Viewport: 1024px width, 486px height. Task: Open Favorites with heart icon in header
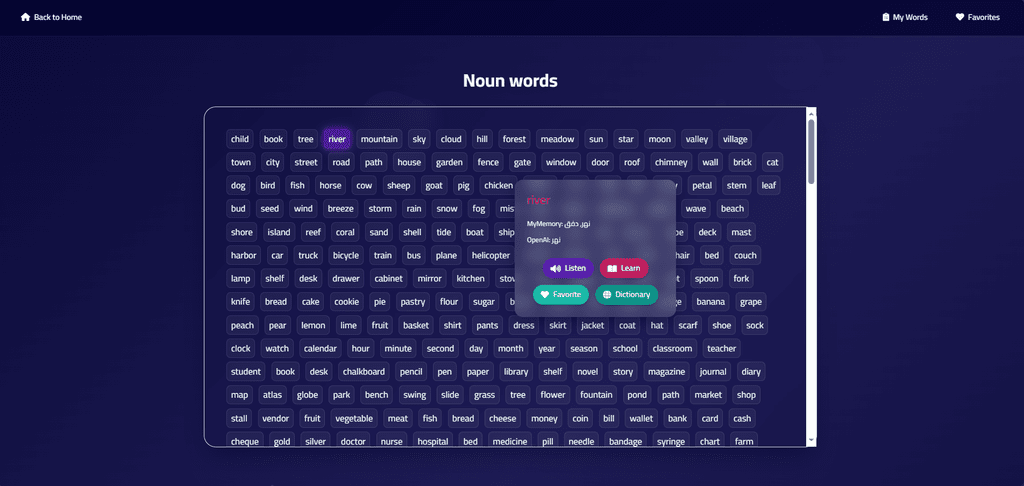coord(977,18)
